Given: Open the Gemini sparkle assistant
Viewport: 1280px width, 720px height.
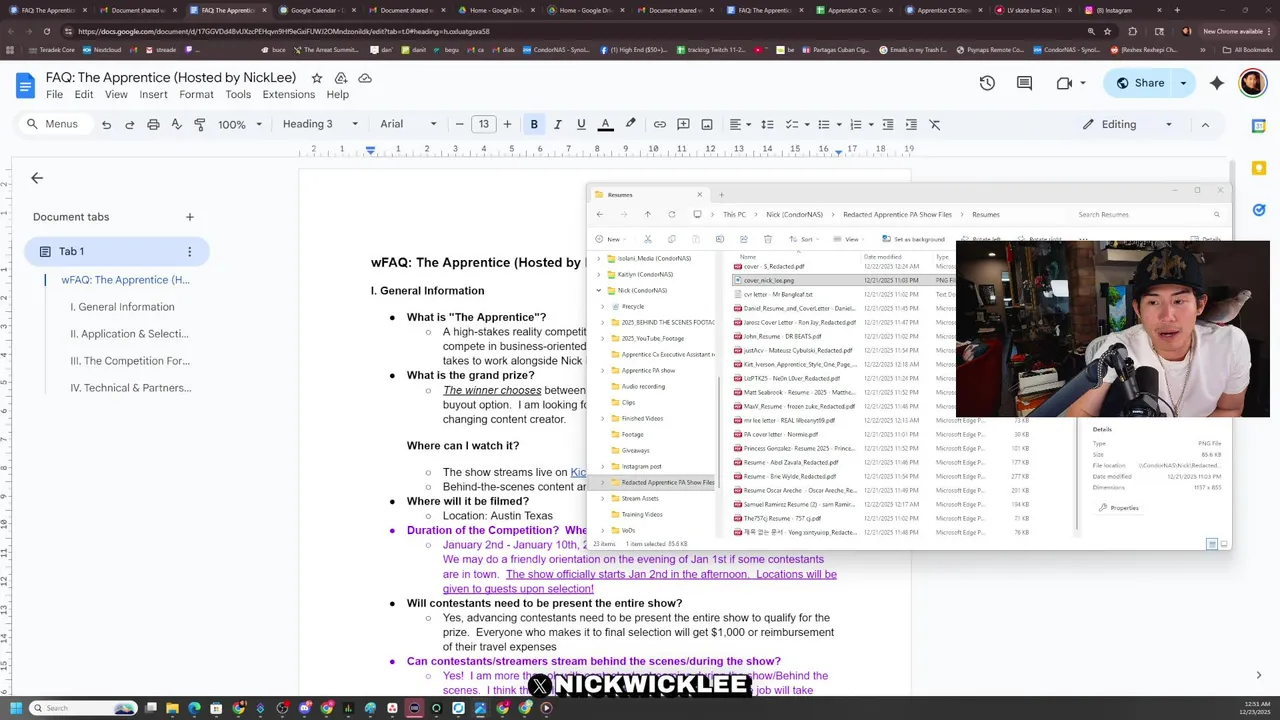Looking at the screenshot, I should [x=1217, y=83].
